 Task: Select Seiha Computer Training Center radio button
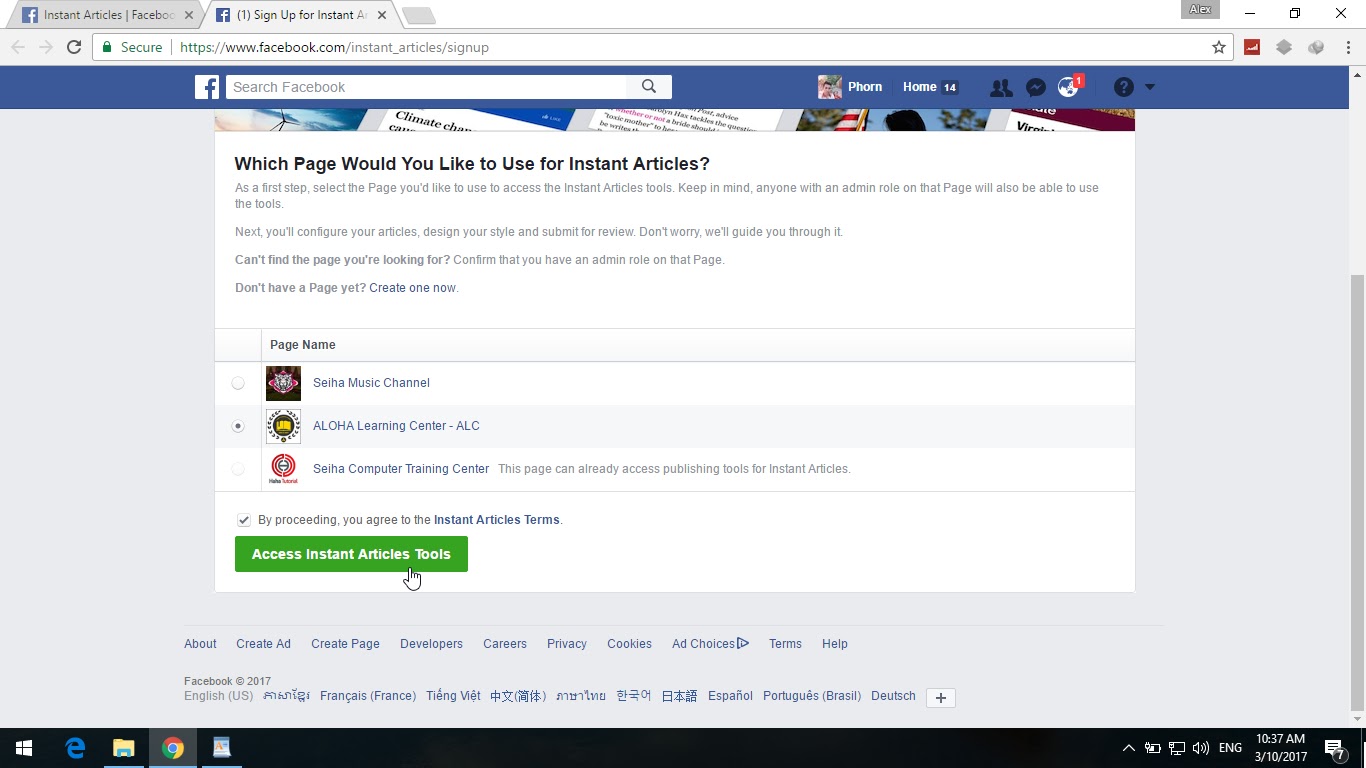click(238, 469)
